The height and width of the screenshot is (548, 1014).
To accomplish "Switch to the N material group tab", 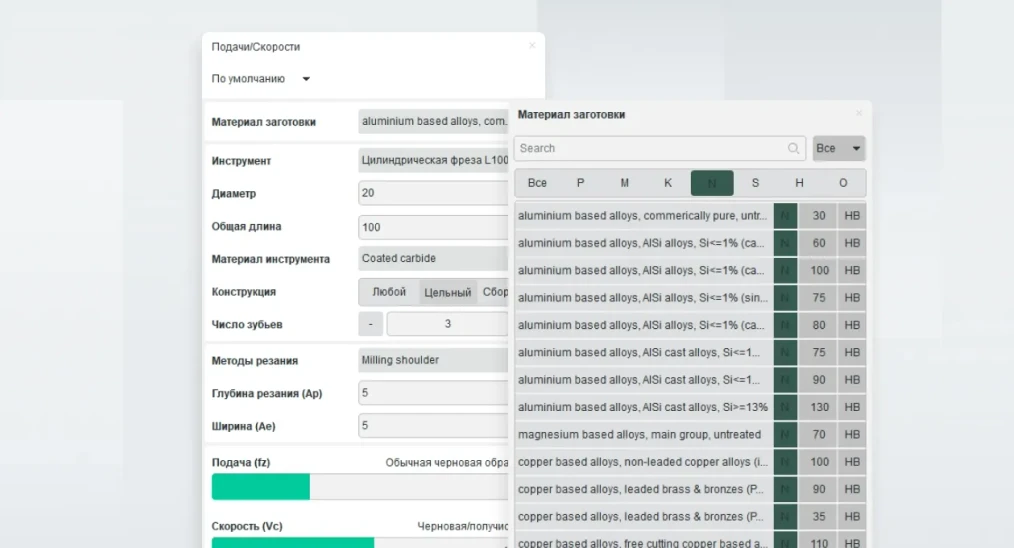I will [x=712, y=183].
